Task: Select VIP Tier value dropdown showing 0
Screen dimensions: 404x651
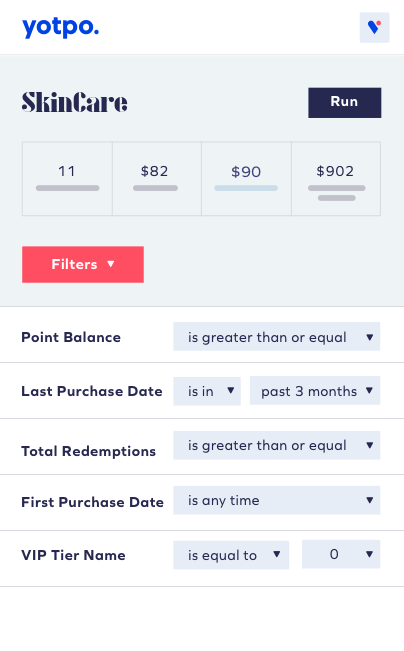Action: point(341,554)
